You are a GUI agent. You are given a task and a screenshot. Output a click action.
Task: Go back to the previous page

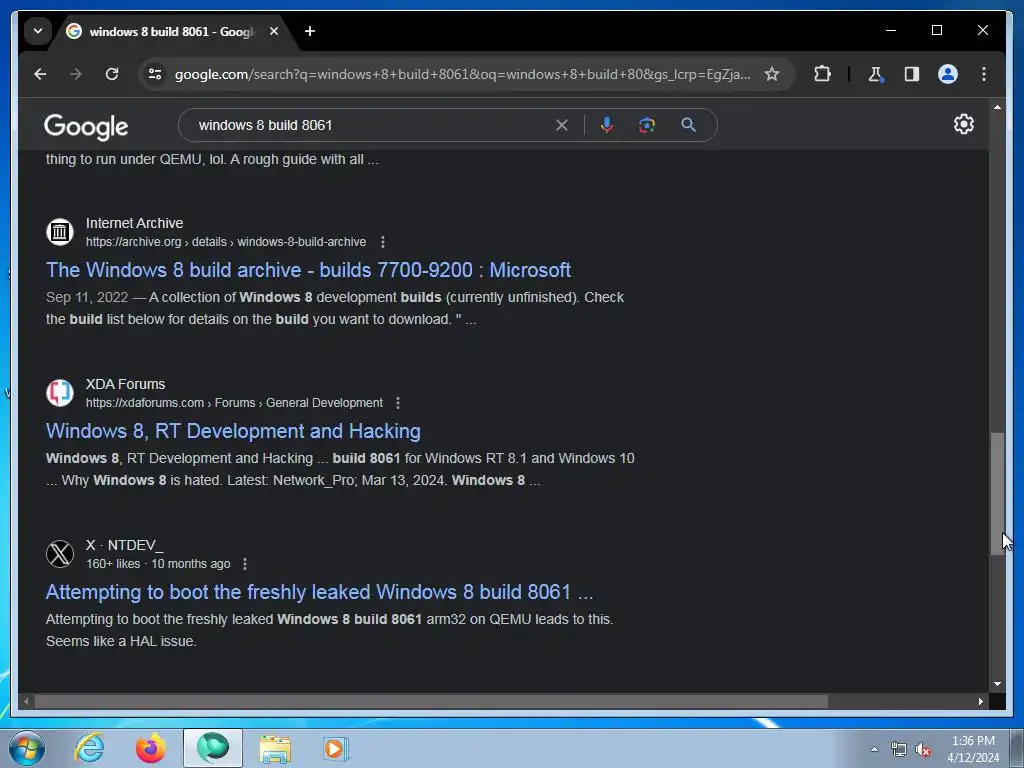tap(40, 74)
